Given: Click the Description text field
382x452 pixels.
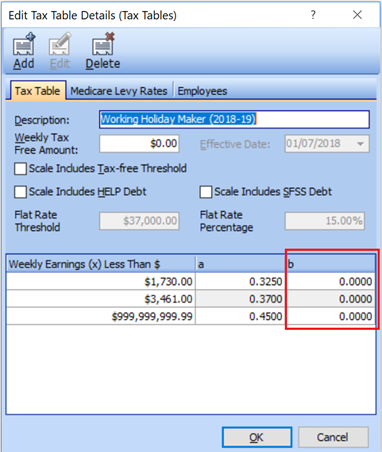Looking at the screenshot, I should [234, 119].
